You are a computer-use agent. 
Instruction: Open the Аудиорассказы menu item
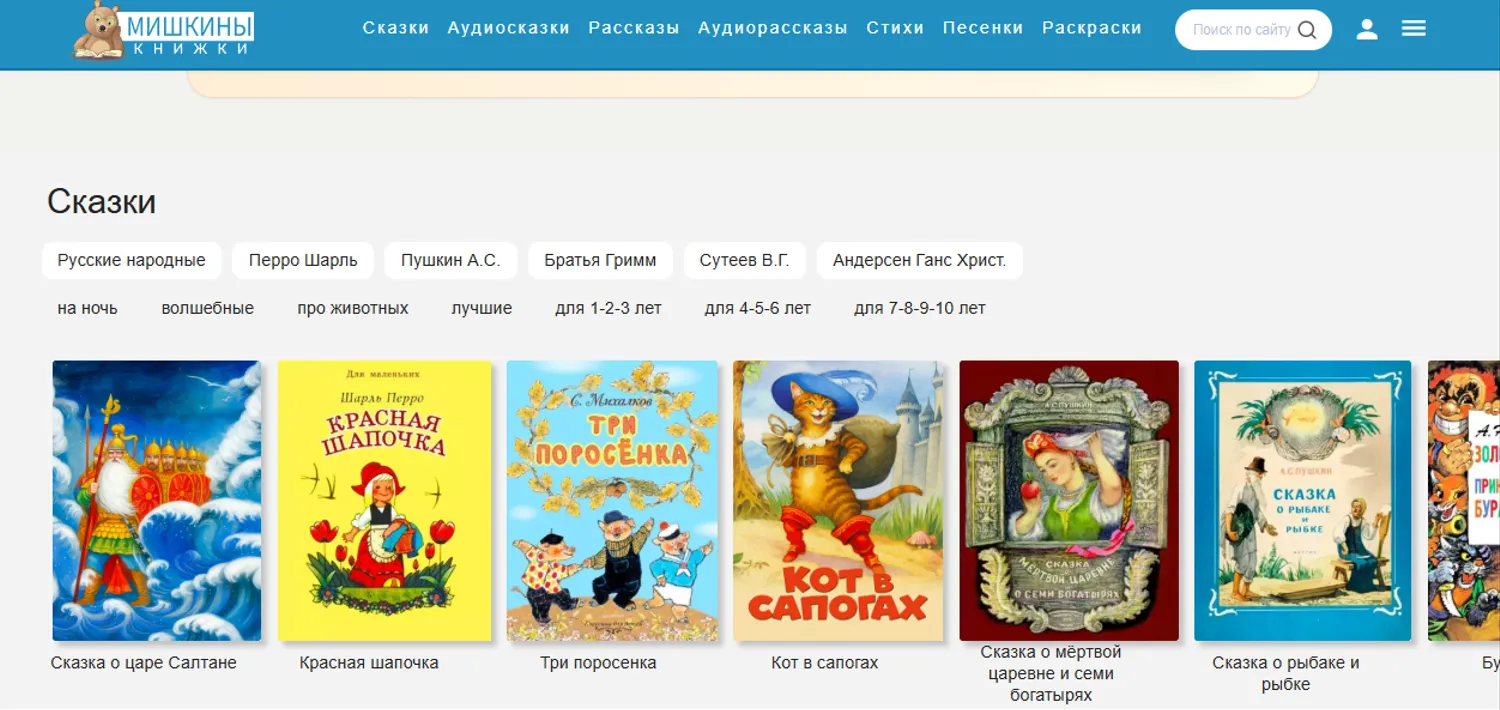point(773,28)
